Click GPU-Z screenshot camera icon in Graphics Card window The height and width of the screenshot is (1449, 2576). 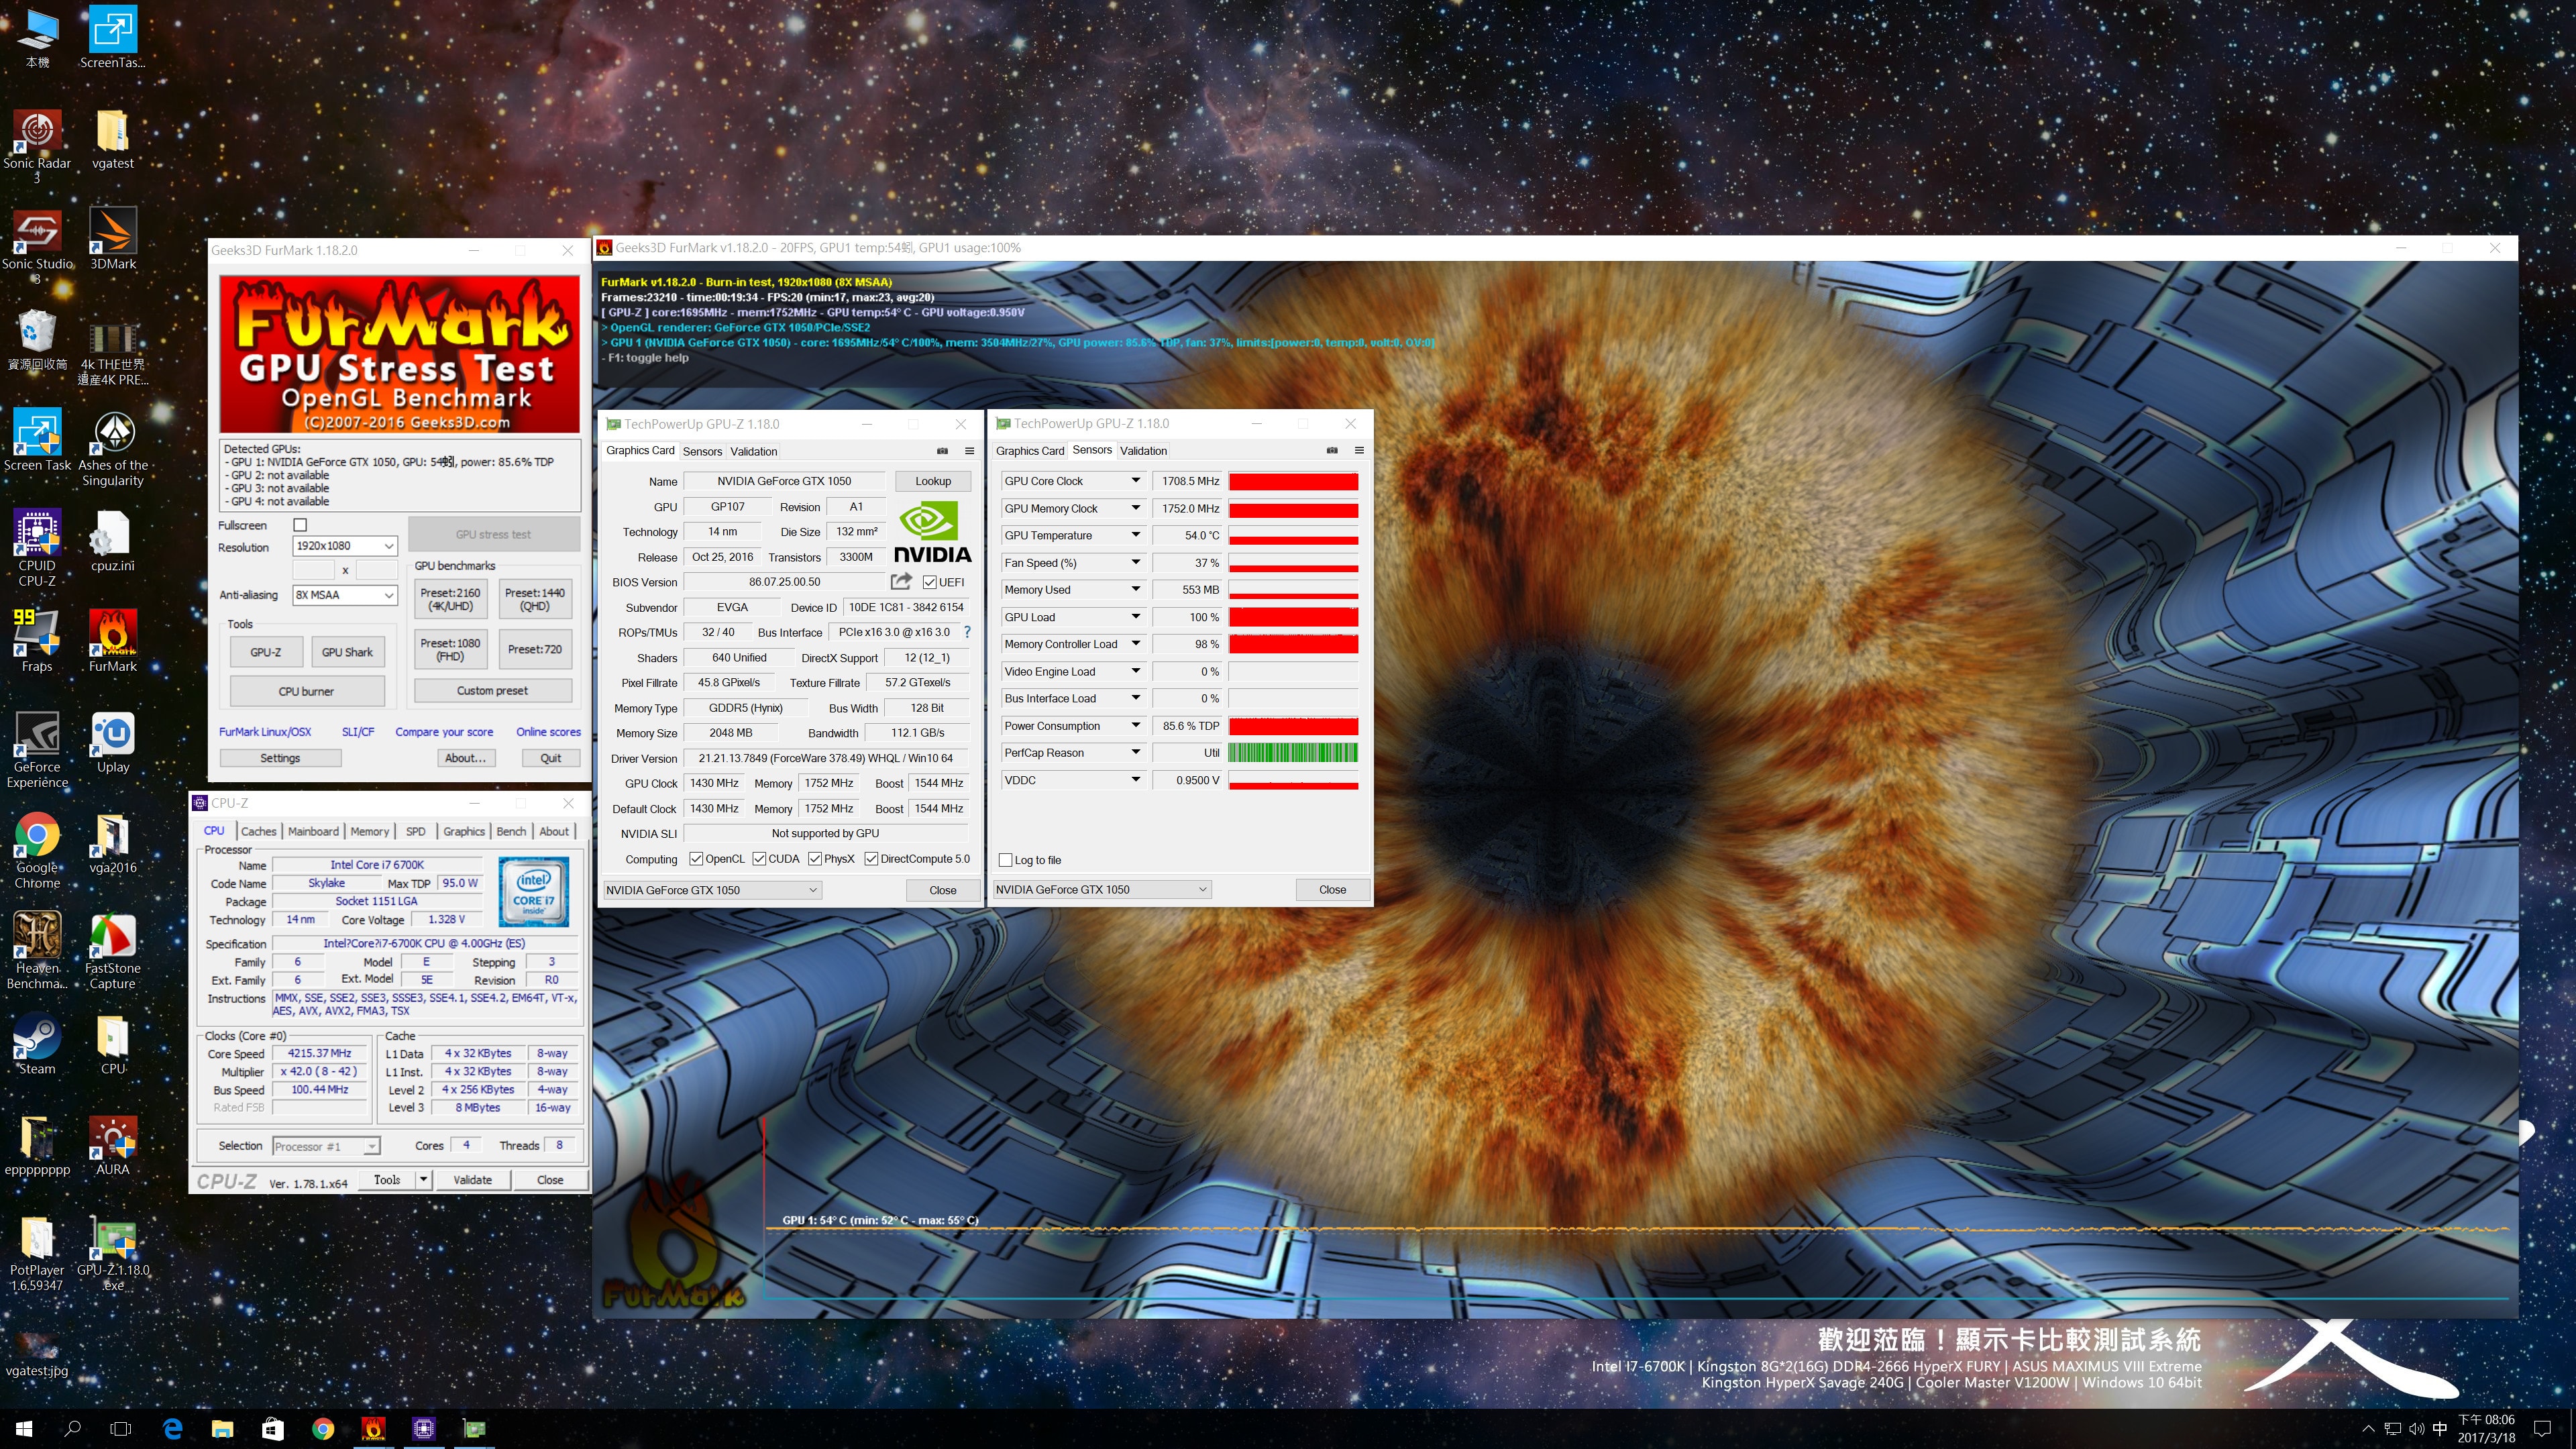click(x=942, y=451)
